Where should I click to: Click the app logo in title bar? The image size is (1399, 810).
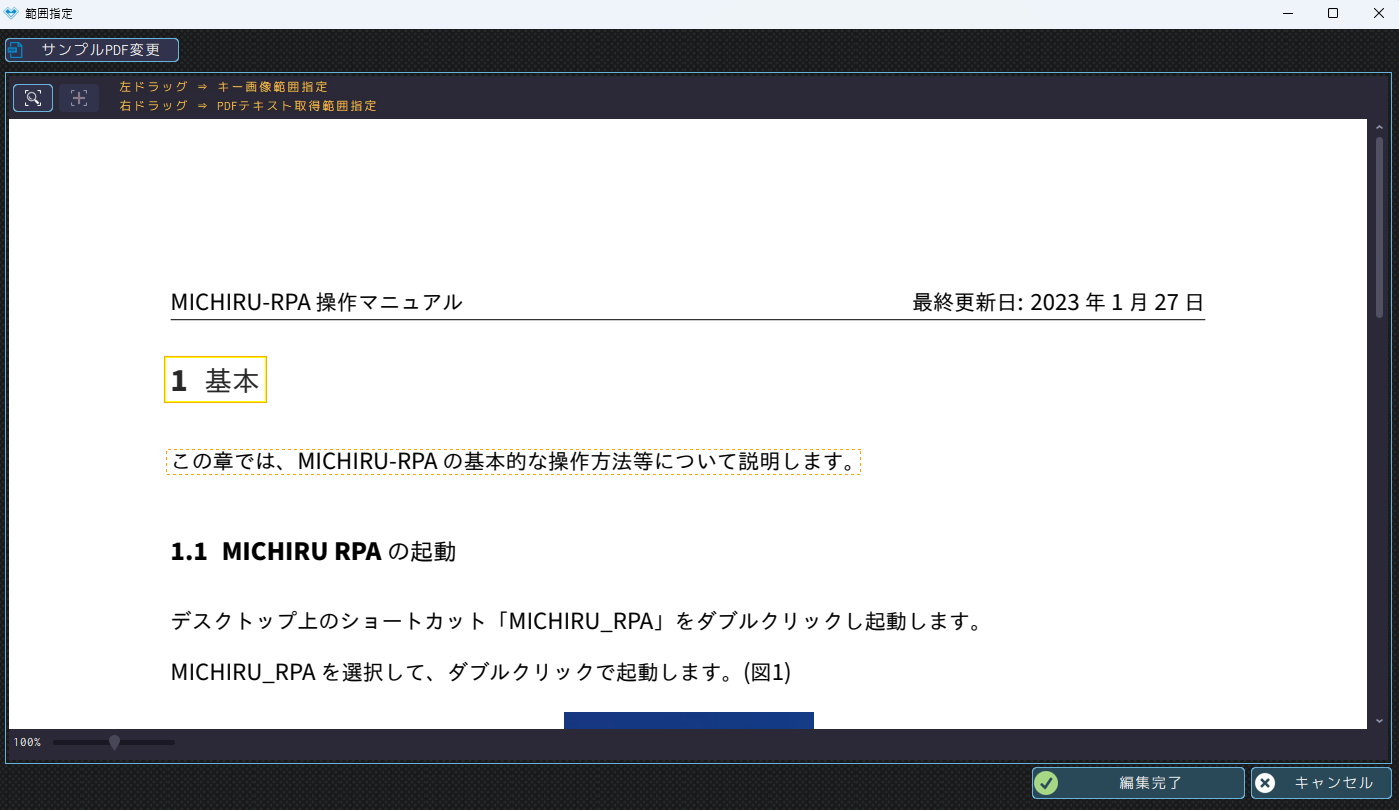tap(11, 14)
